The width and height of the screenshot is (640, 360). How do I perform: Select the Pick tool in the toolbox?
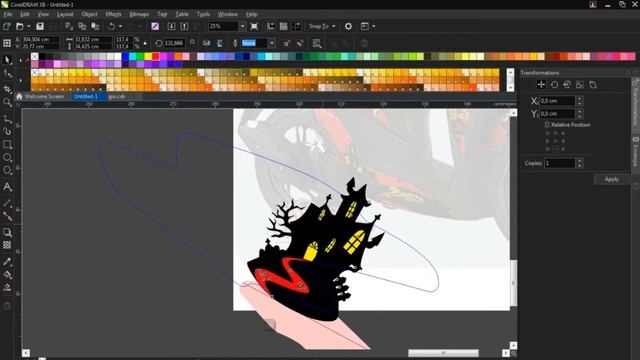7,60
